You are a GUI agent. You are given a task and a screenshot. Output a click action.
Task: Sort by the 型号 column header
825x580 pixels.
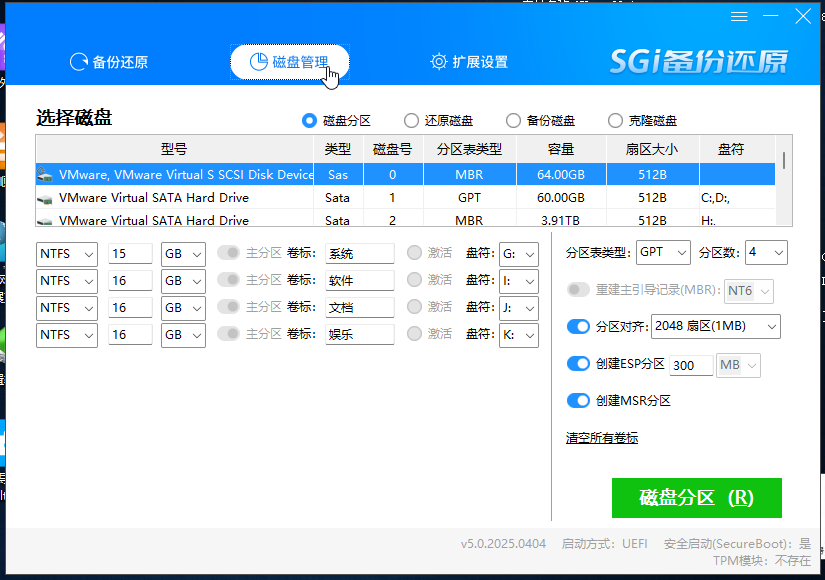[x=174, y=149]
